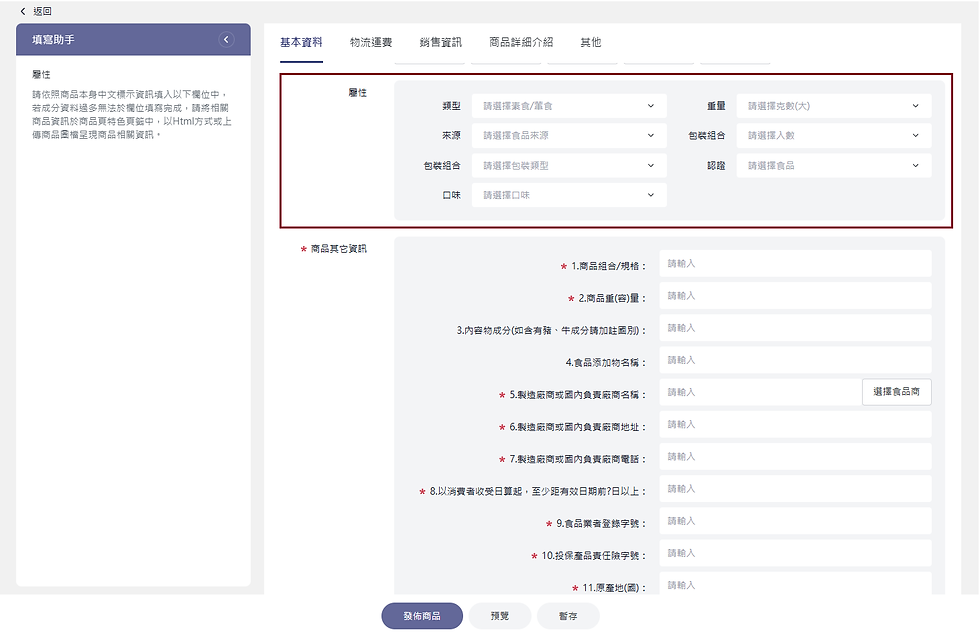The image size is (980, 636).
Task: Click the 11.原產地(國) input field
Action: (x=795, y=584)
